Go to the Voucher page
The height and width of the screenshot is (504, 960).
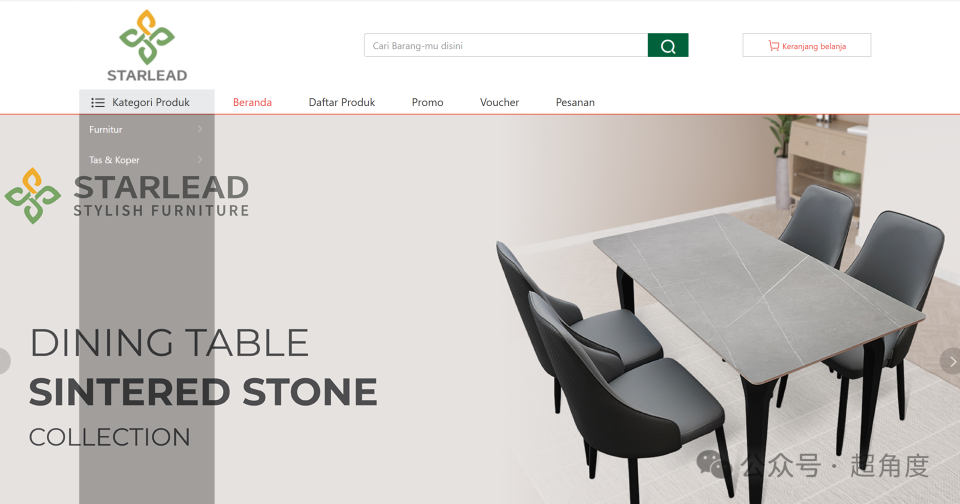tap(500, 102)
